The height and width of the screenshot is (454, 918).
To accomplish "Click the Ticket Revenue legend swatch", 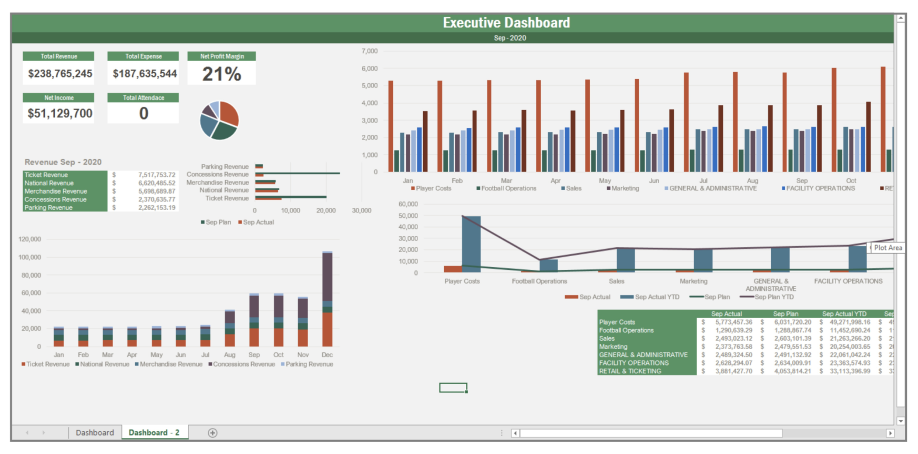I will coord(23,365).
